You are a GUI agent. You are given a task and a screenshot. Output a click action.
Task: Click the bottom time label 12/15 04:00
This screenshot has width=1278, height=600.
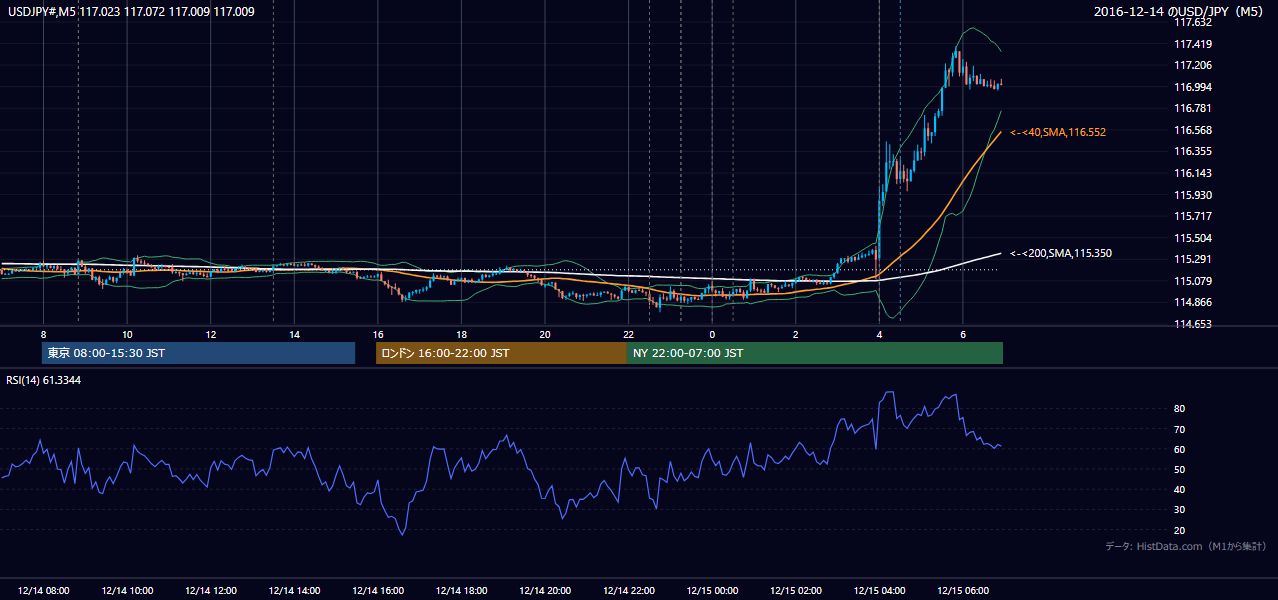pyautogui.click(x=880, y=591)
